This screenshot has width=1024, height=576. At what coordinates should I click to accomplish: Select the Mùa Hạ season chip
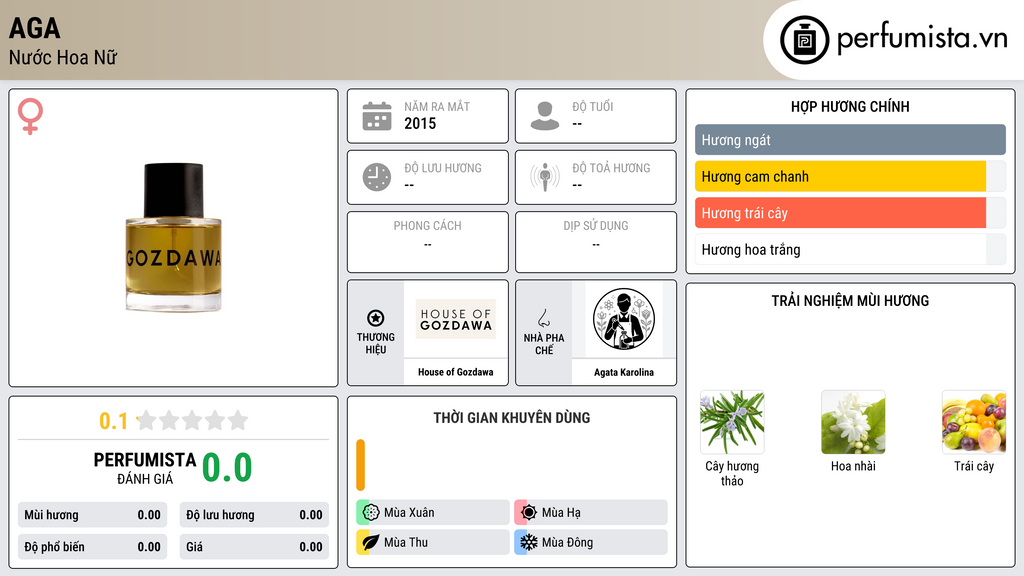[591, 513]
